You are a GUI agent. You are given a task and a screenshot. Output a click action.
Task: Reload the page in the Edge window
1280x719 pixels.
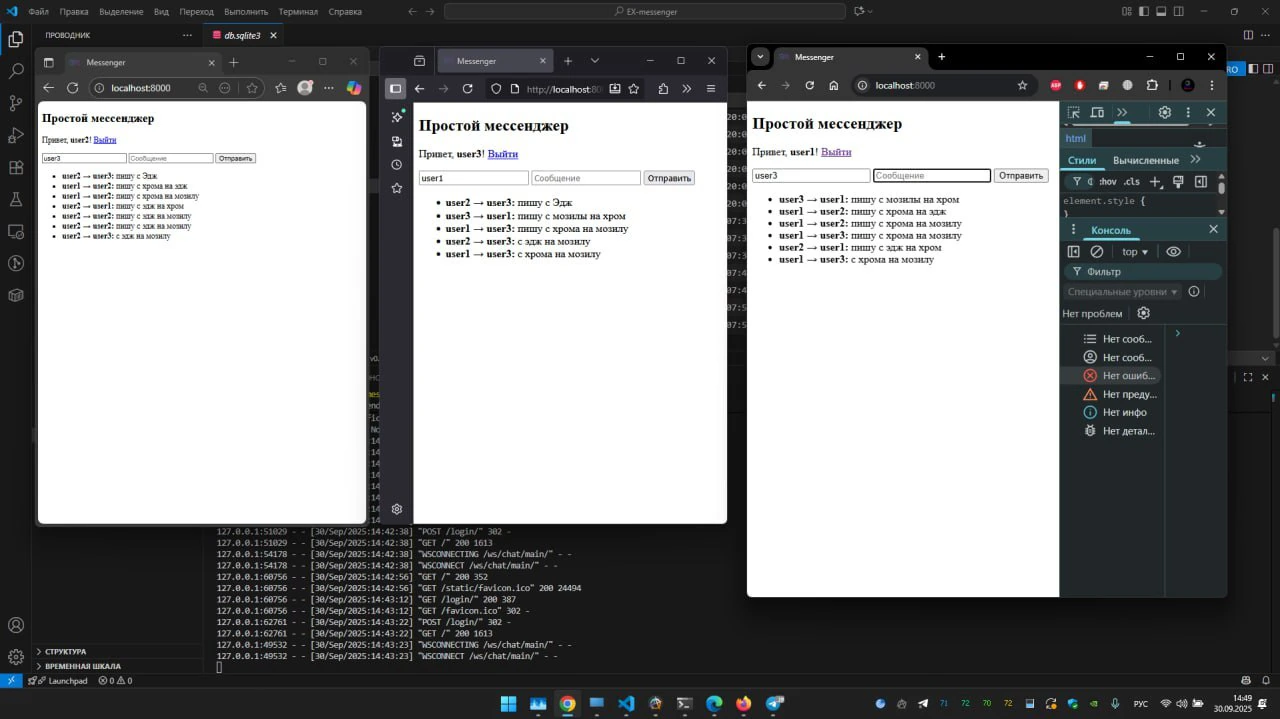pos(72,88)
